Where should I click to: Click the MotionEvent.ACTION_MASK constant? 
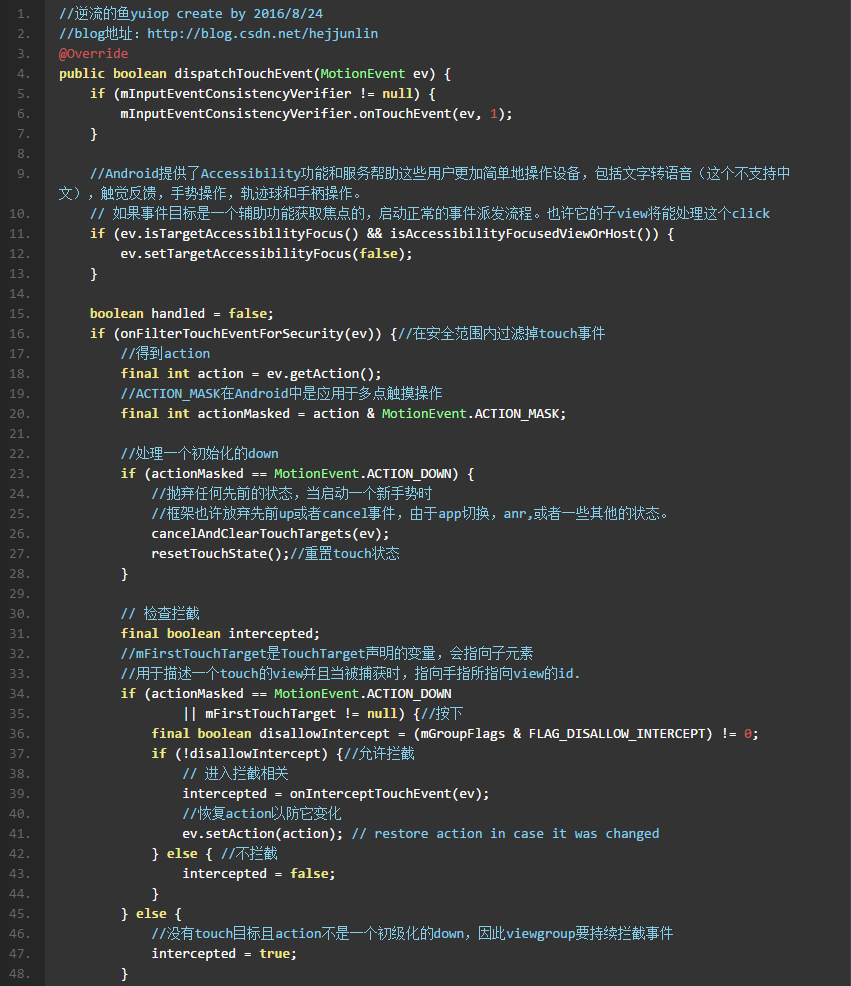point(473,414)
